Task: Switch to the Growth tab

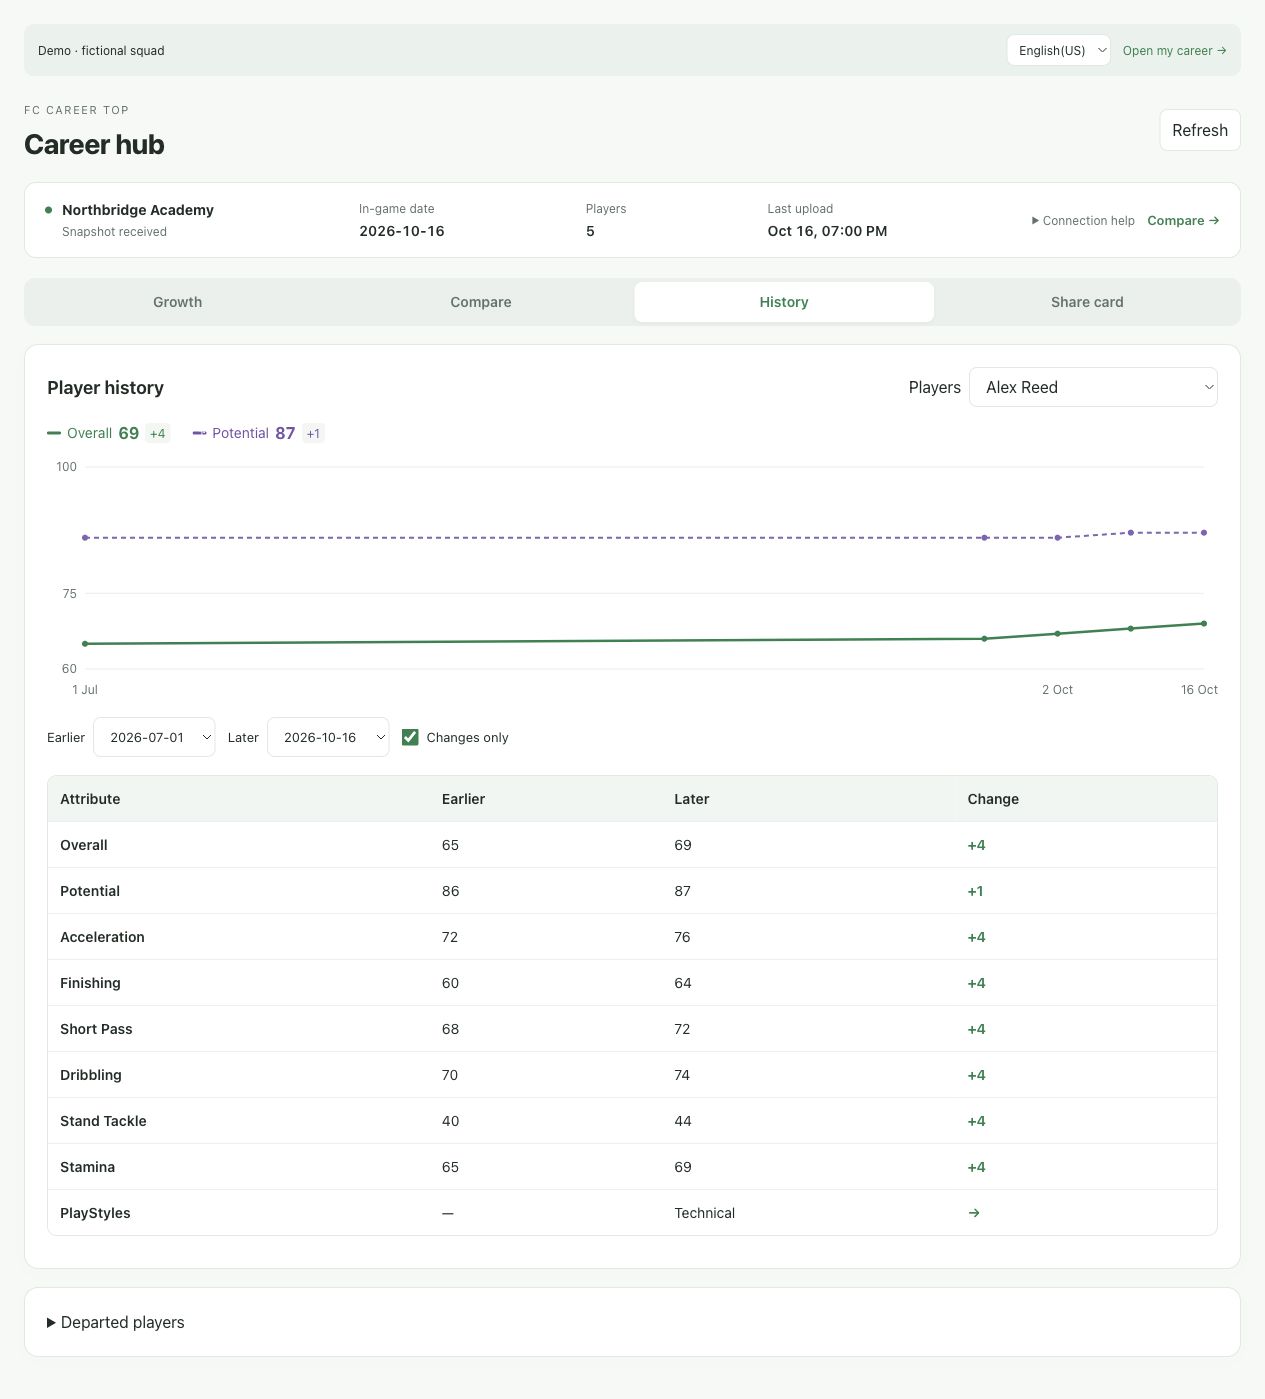Action: click(178, 302)
